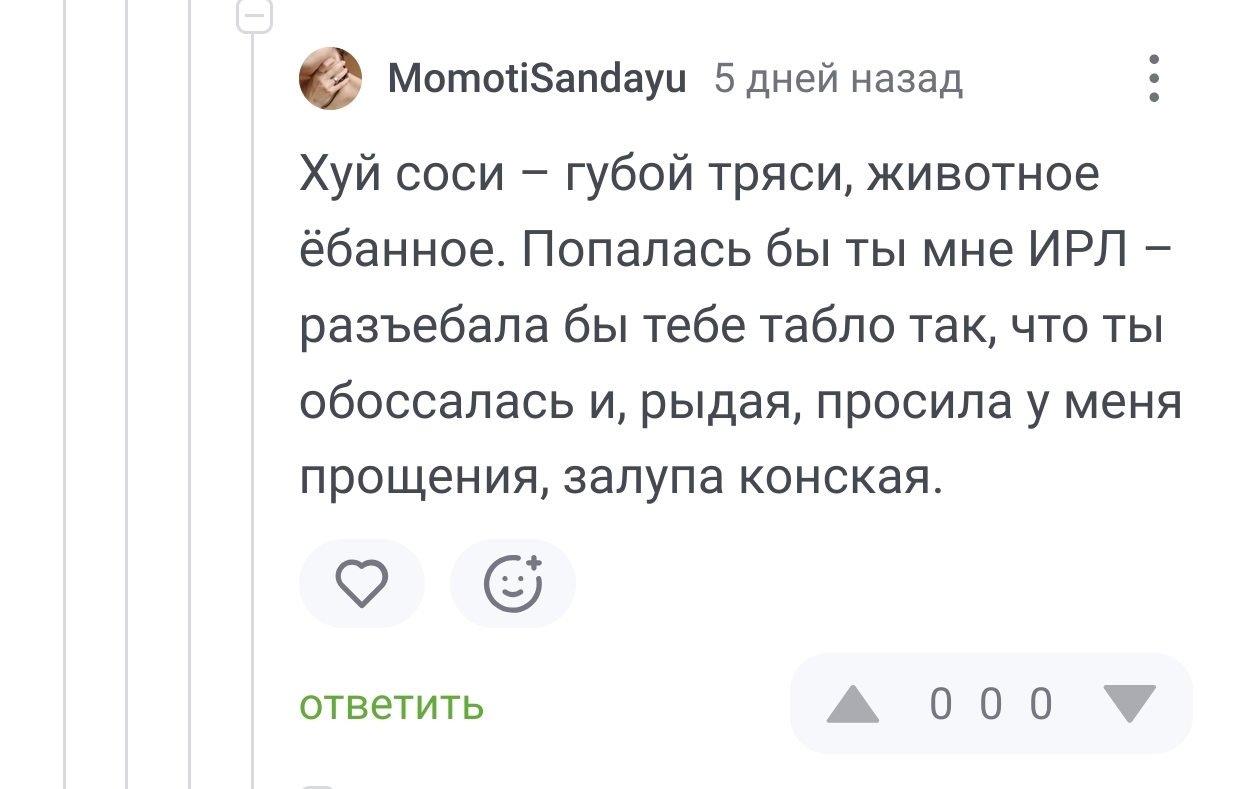This screenshot has width=1240, height=789.
Task: Open the MomotiSandayu username profile link
Action: pyautogui.click(x=537, y=78)
